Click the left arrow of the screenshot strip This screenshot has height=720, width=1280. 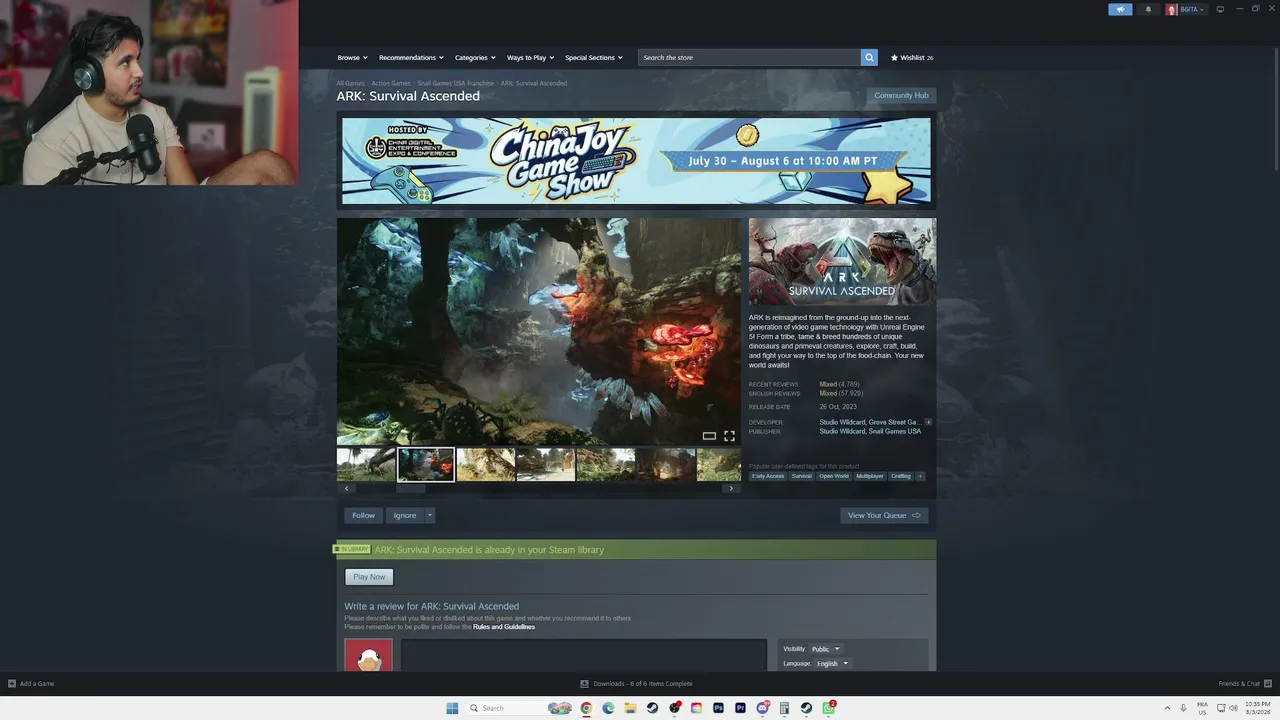click(x=346, y=489)
